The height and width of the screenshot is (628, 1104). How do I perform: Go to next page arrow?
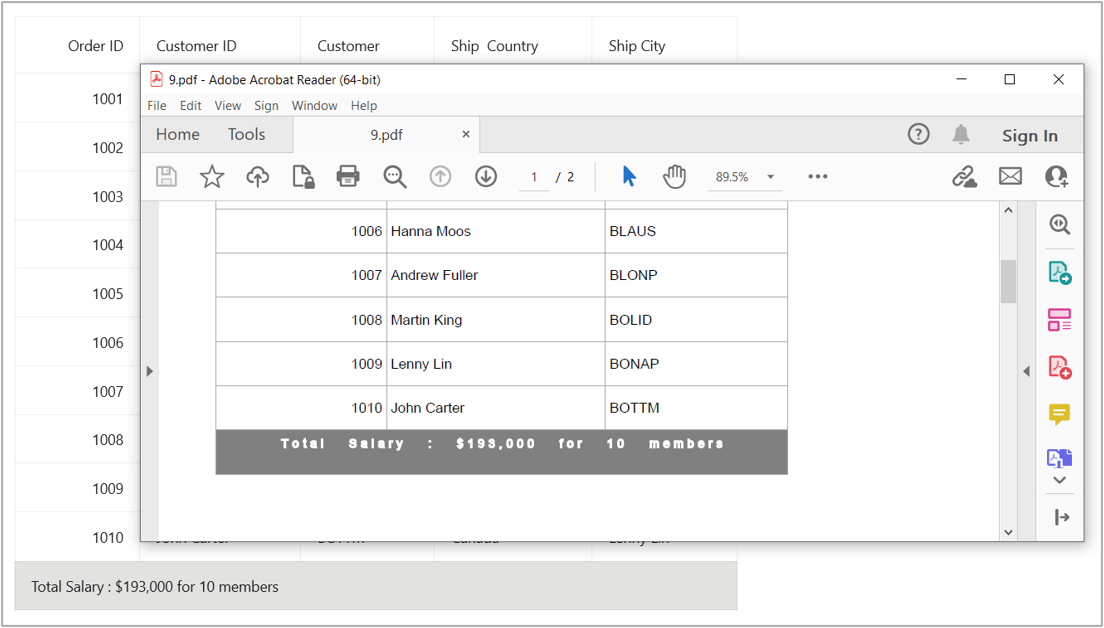[x=486, y=177]
